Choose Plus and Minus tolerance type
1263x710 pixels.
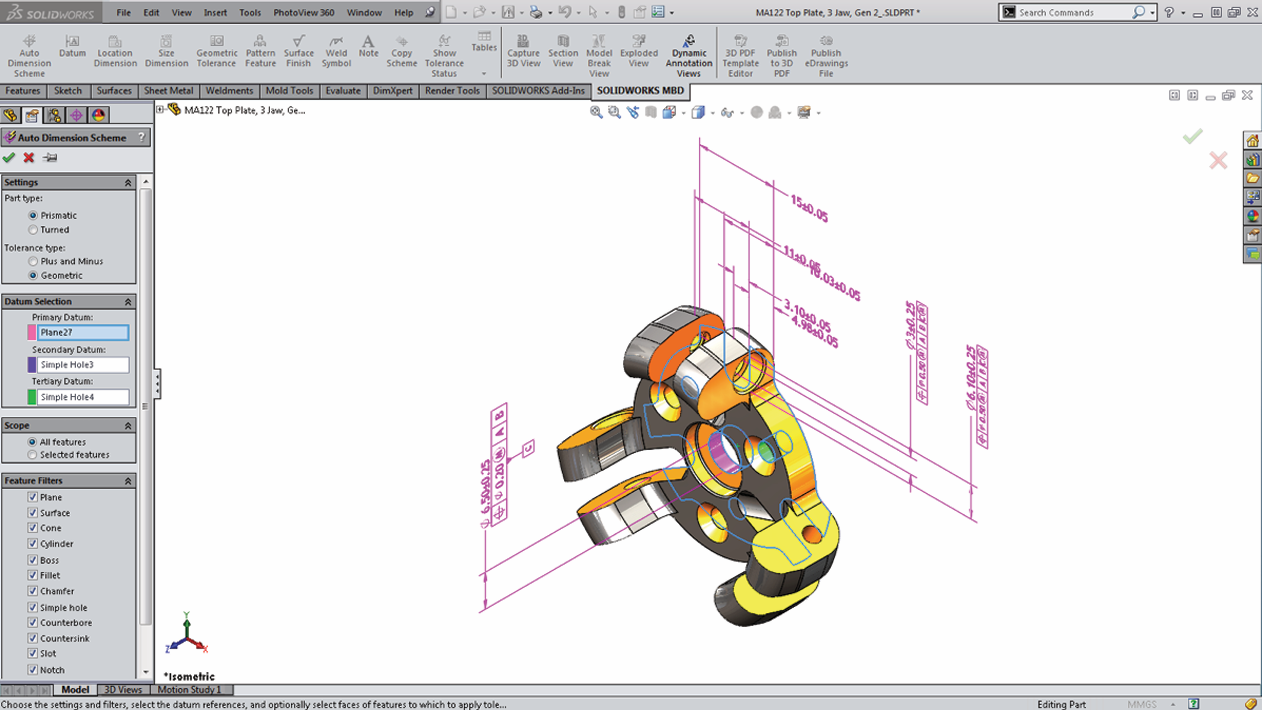click(34, 262)
